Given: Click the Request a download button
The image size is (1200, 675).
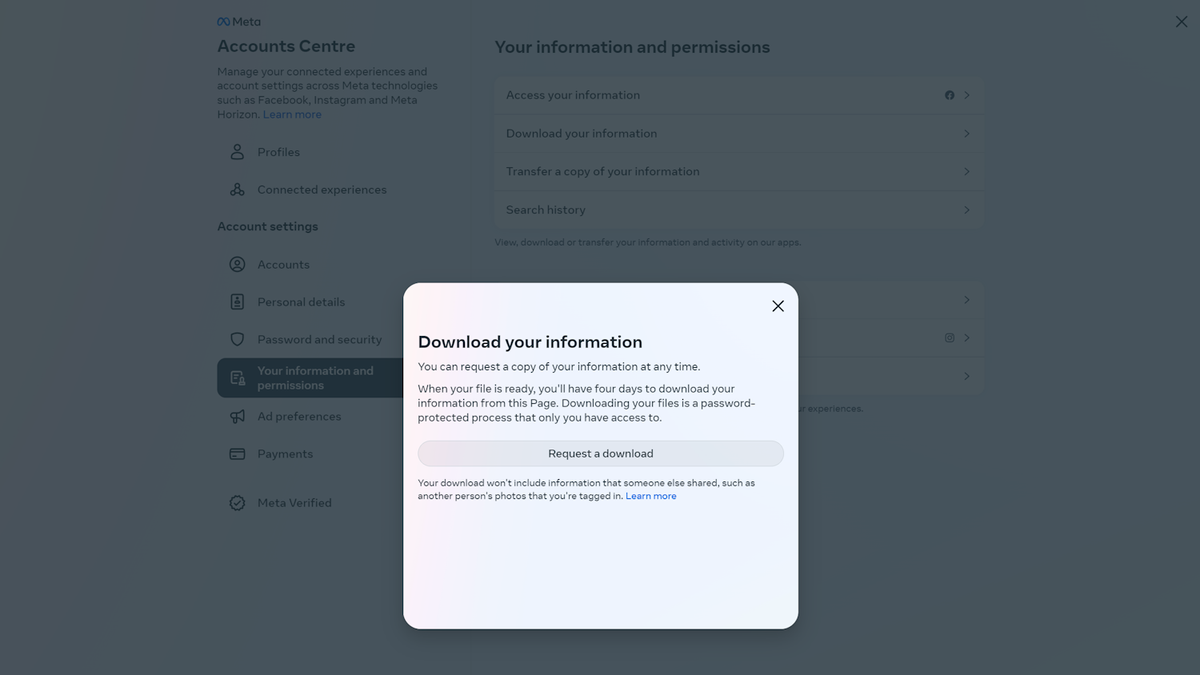Looking at the screenshot, I should tap(601, 453).
